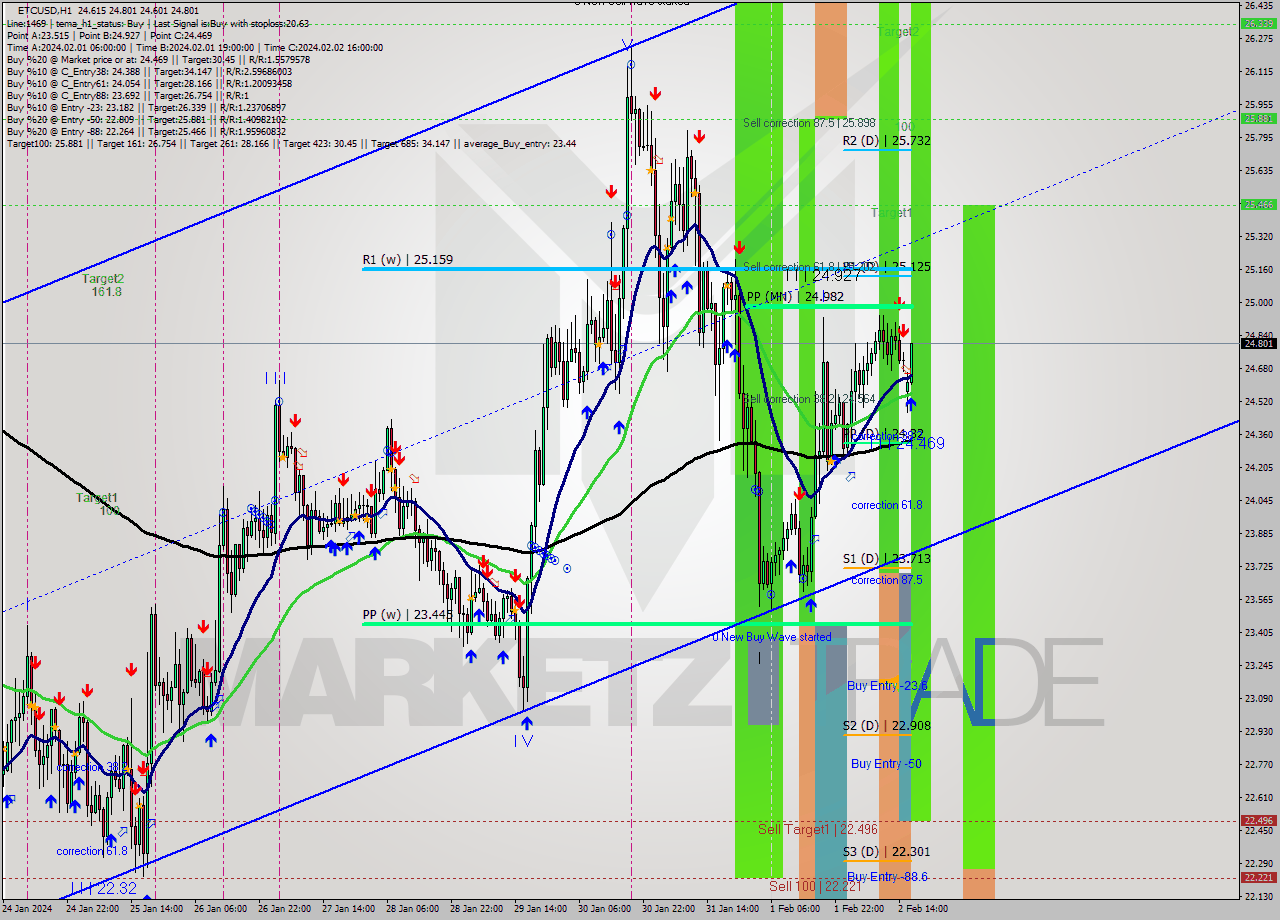Click the 'S2 (D) | 22.908' support label

[887, 726]
